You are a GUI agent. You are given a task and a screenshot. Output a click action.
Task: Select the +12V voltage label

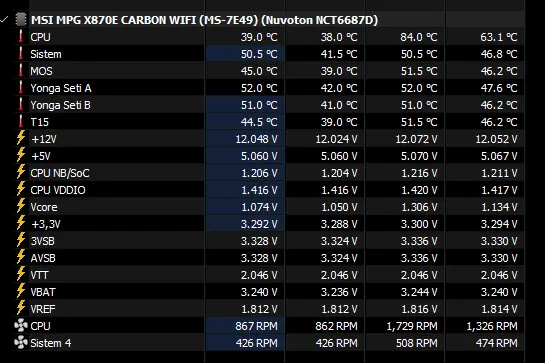44,139
